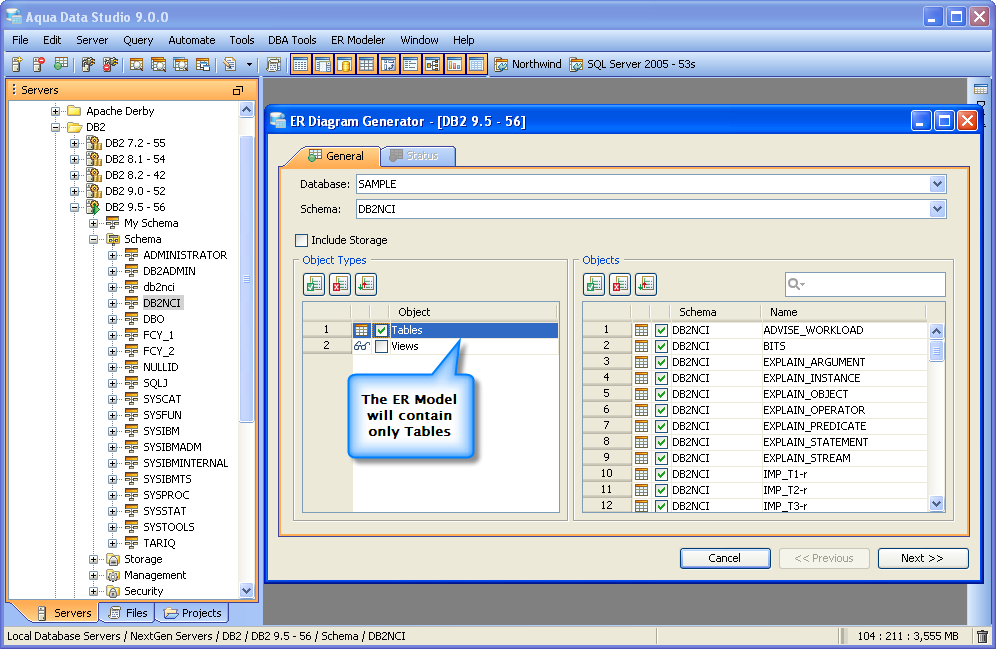Select the SYSIBM schema in the tree
Screen dimensions: 996x649
pyautogui.click(x=161, y=431)
